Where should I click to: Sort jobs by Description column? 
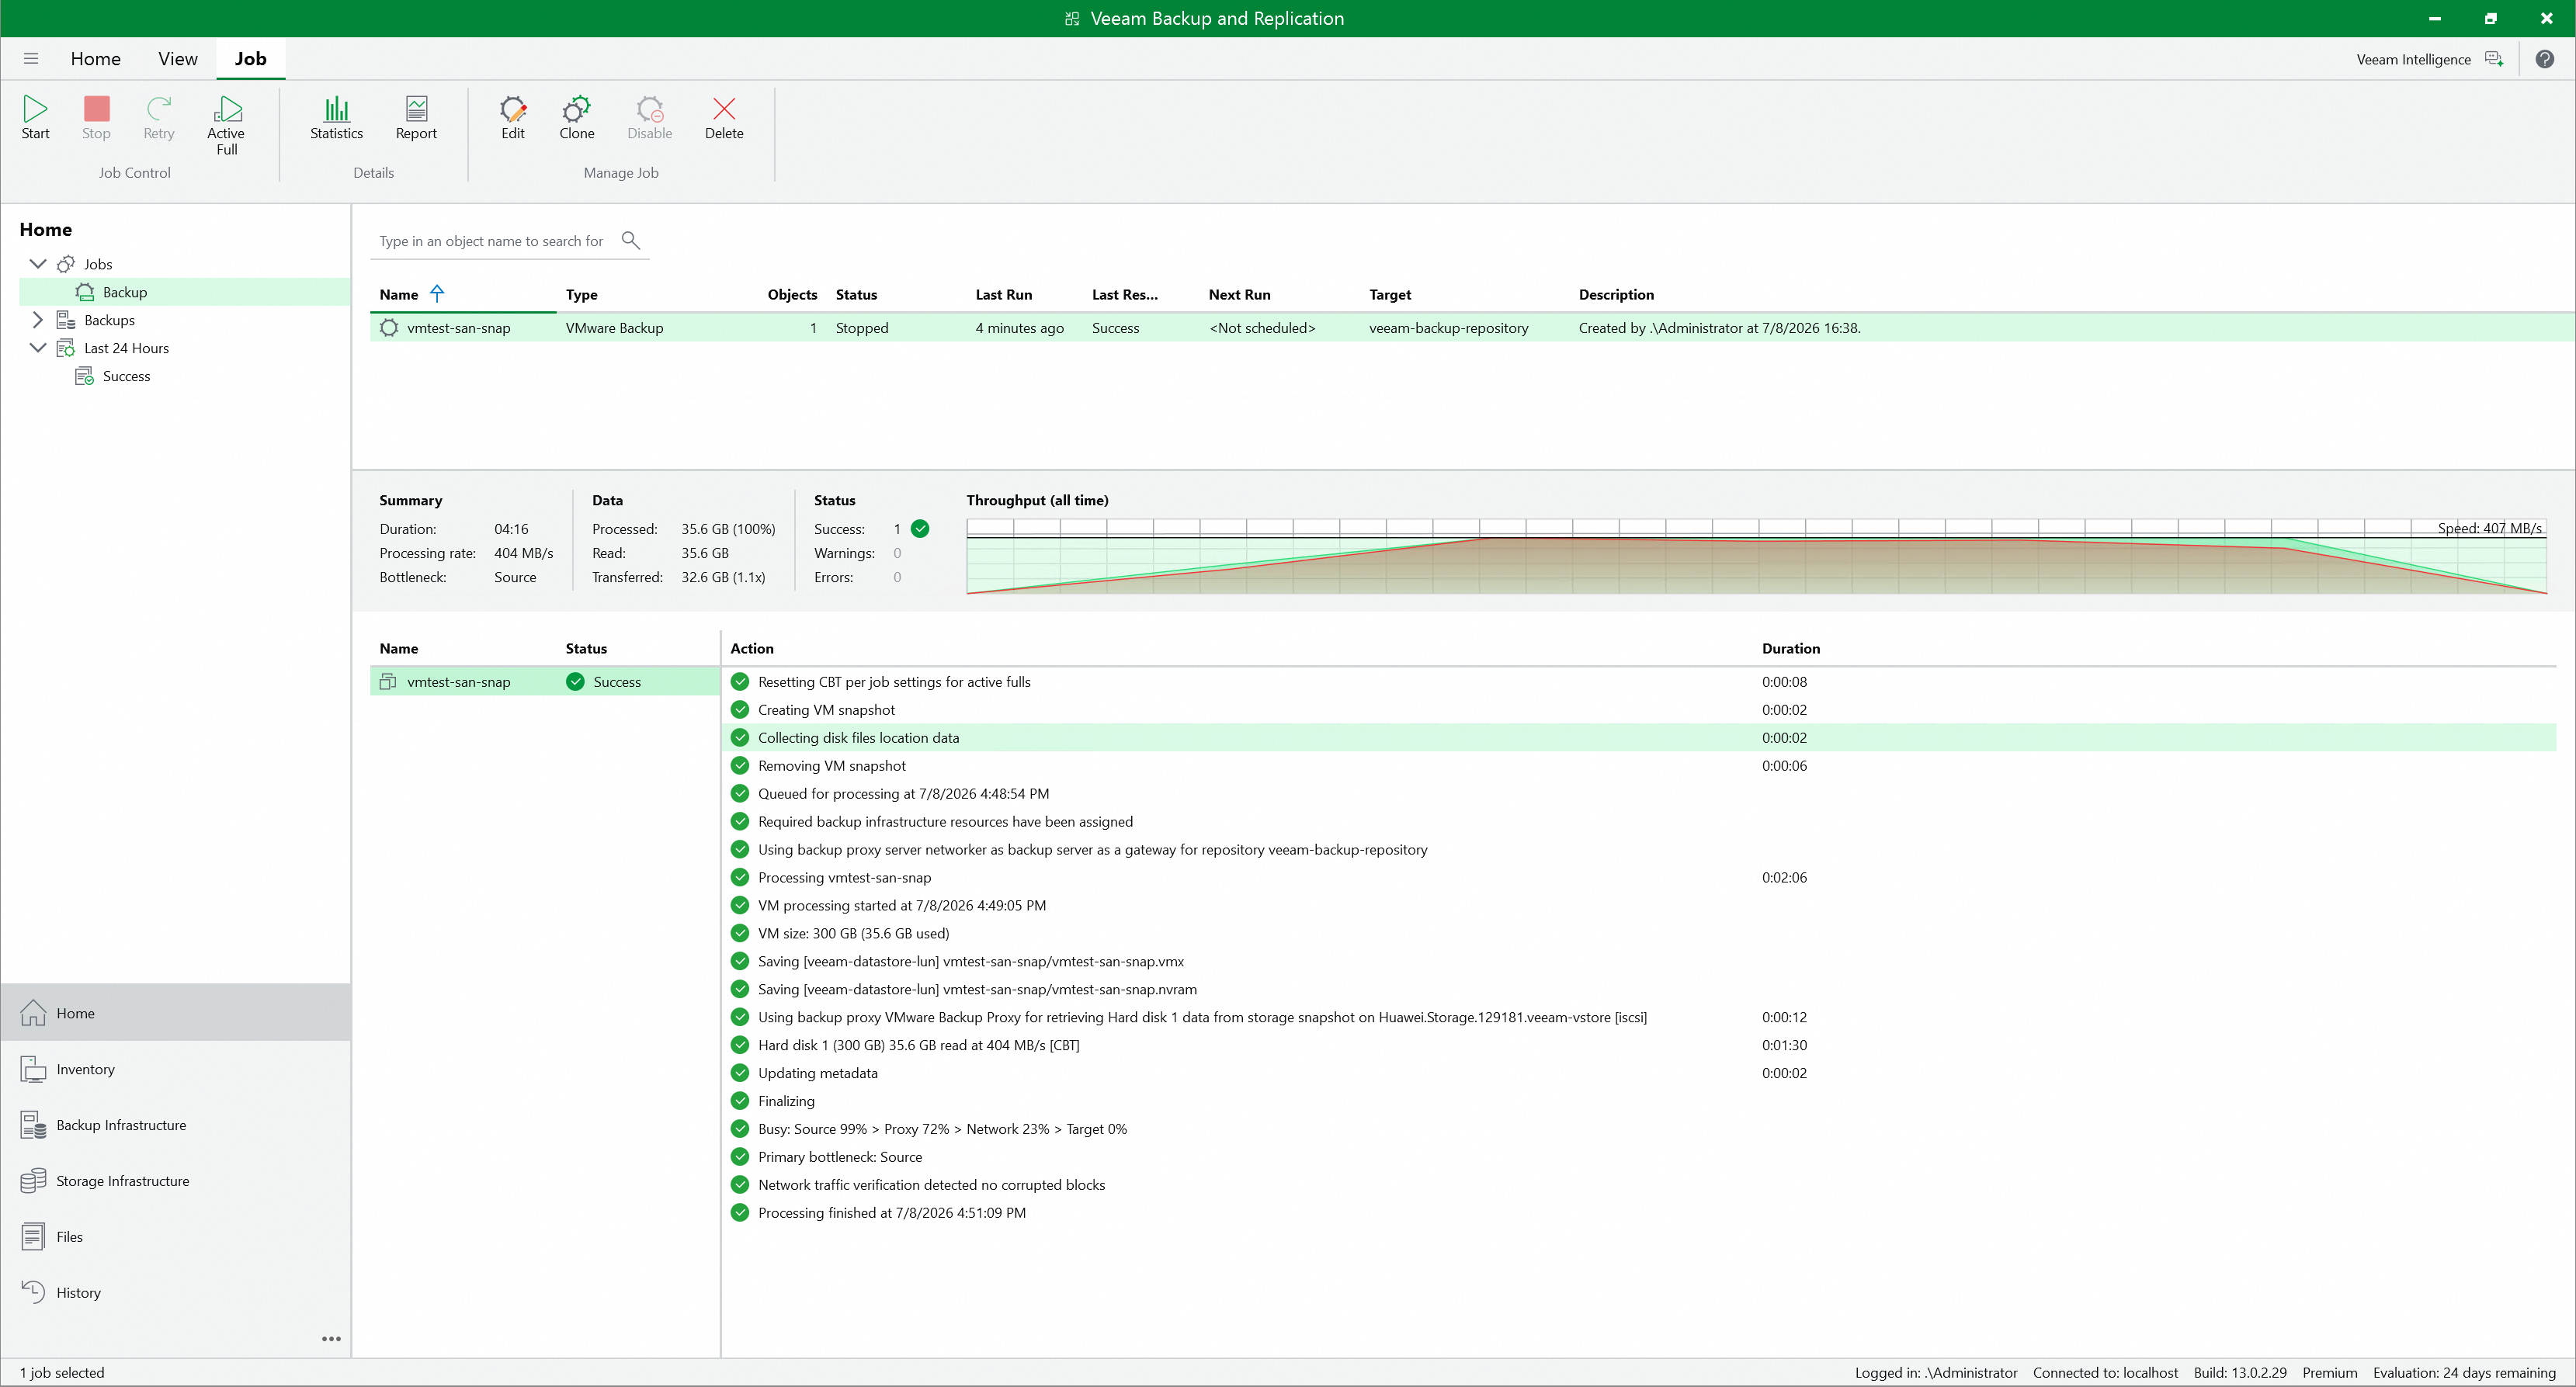pos(1616,295)
